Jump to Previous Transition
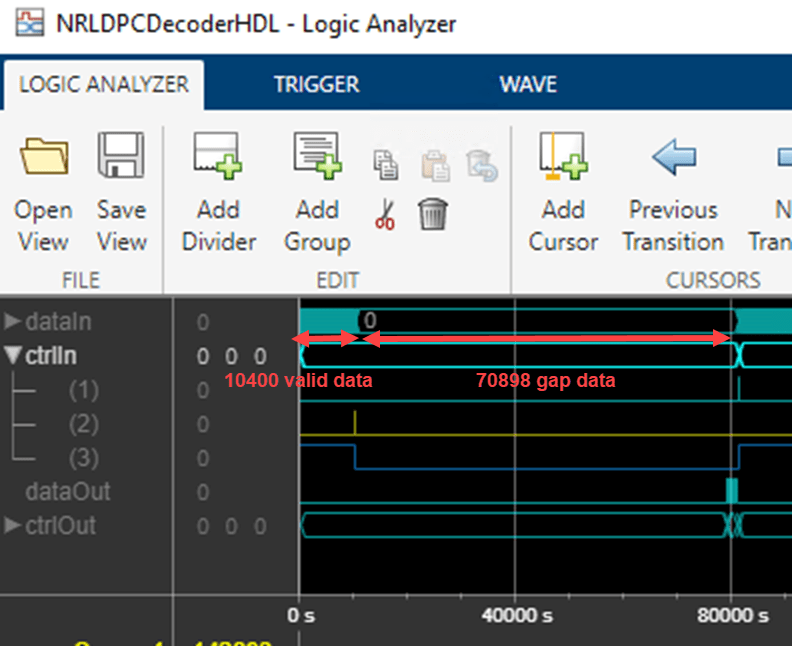The height and width of the screenshot is (646, 792). (x=673, y=194)
